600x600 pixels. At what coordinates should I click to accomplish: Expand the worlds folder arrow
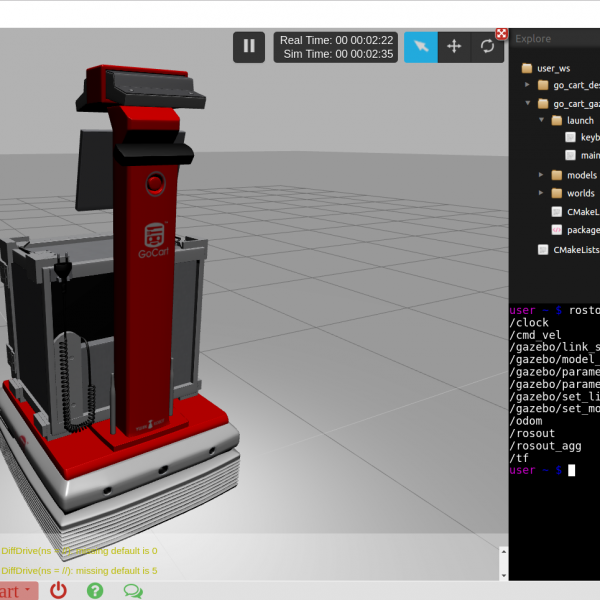click(x=541, y=193)
